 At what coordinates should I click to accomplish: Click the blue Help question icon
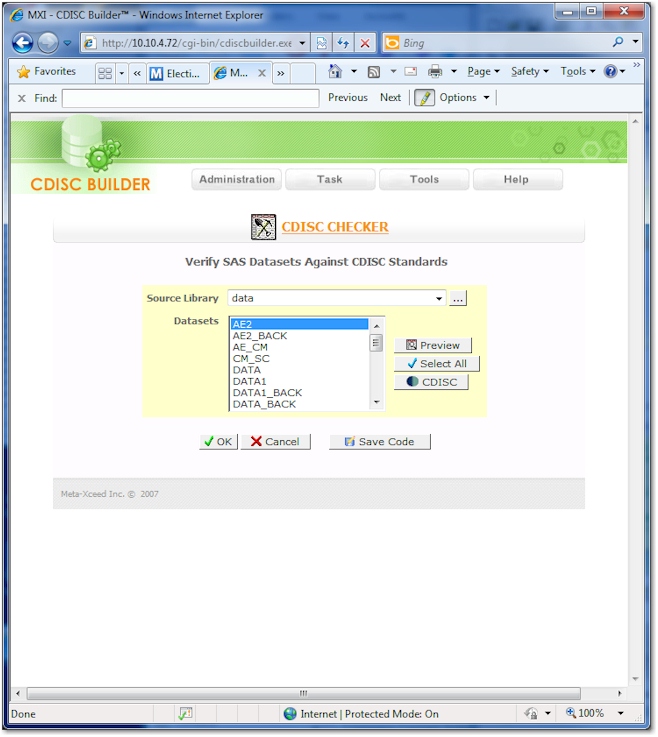(611, 71)
